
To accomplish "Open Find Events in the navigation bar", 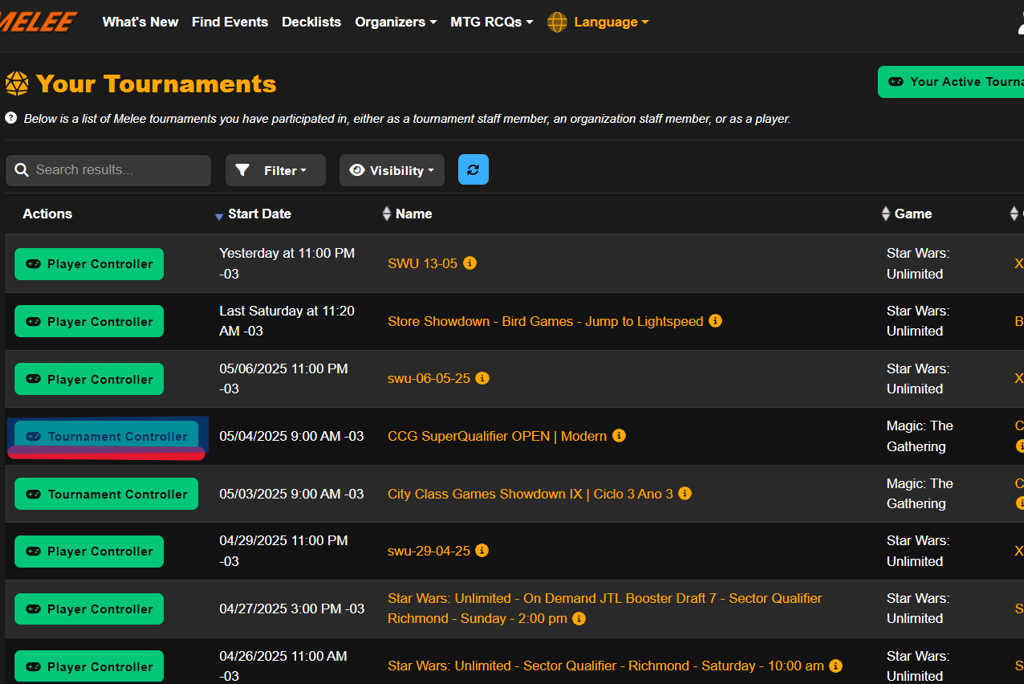I will [x=230, y=22].
